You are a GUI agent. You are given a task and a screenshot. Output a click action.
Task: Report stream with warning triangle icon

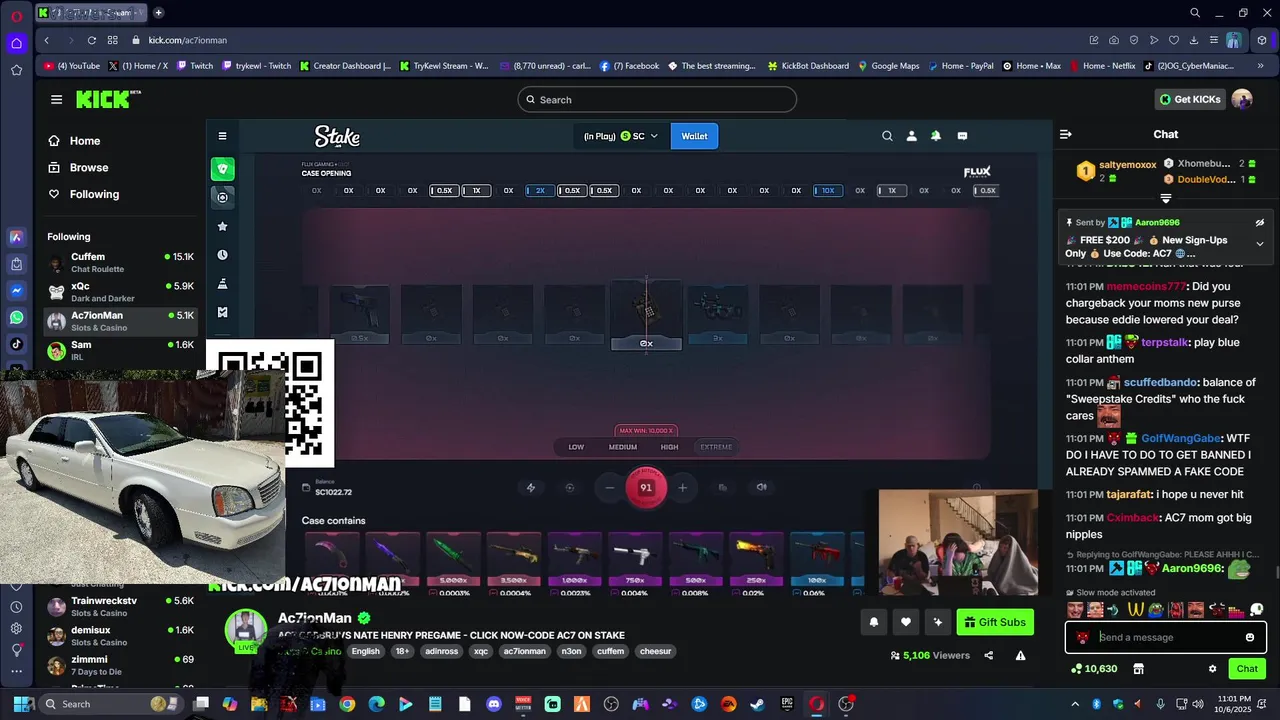click(1020, 656)
